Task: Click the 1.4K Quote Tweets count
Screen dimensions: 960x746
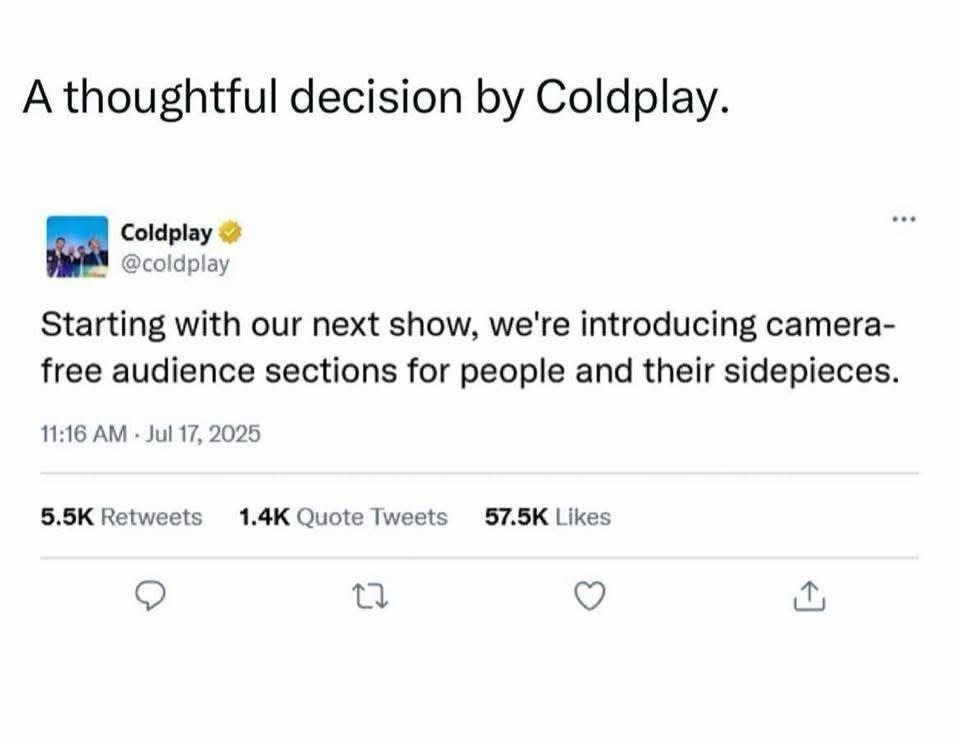Action: [342, 517]
